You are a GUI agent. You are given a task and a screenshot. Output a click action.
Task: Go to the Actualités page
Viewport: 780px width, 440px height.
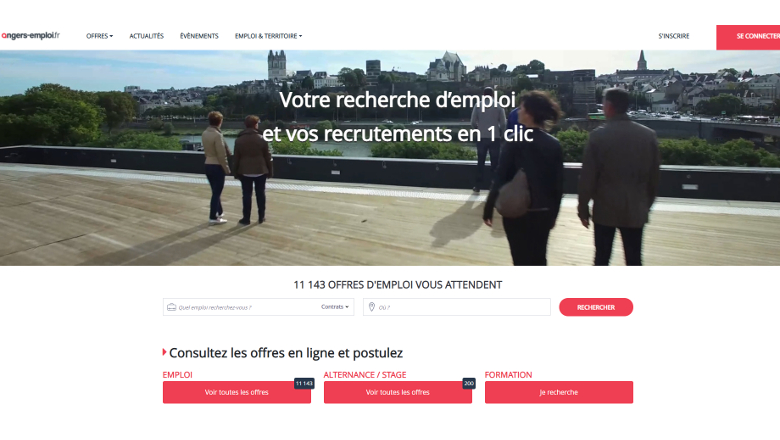coord(146,36)
